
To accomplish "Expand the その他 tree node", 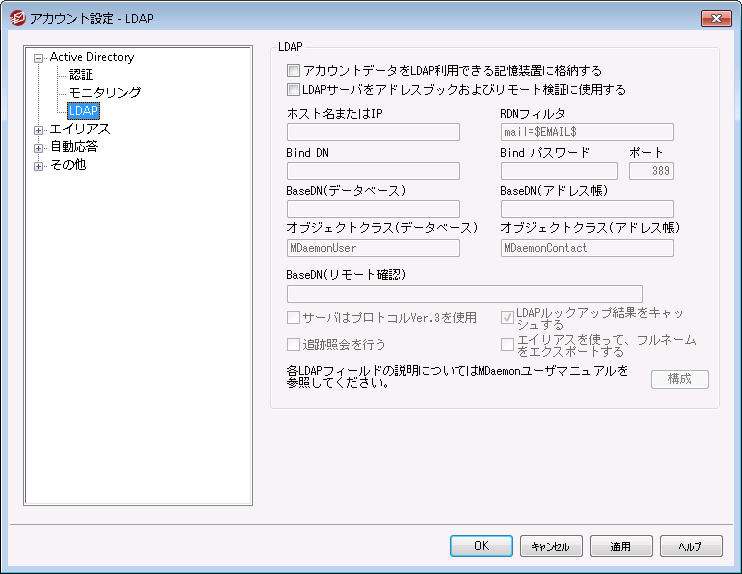I will [39, 165].
